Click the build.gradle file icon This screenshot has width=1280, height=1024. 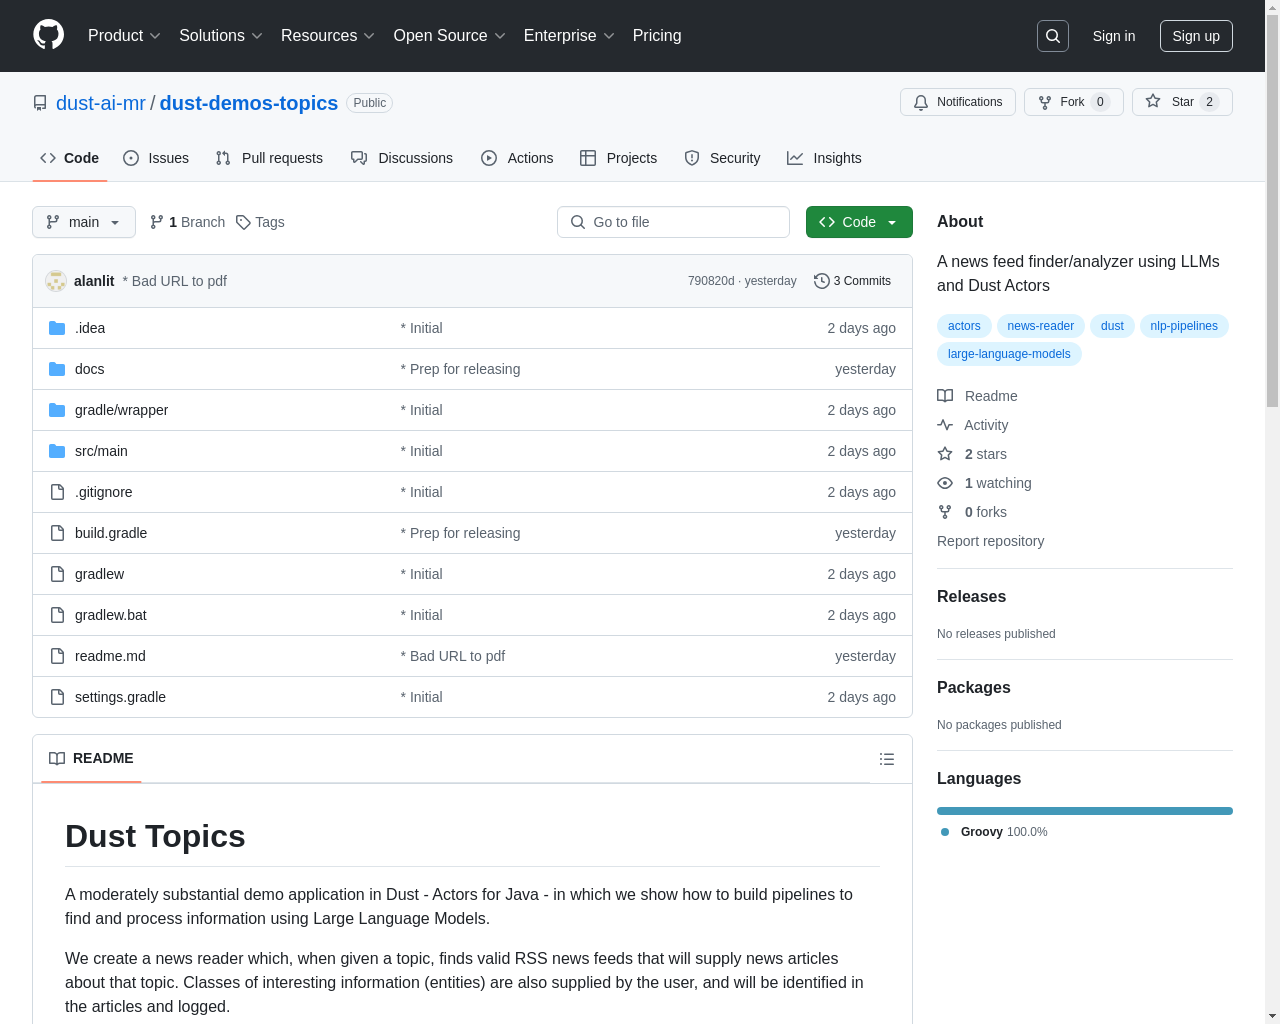point(57,533)
